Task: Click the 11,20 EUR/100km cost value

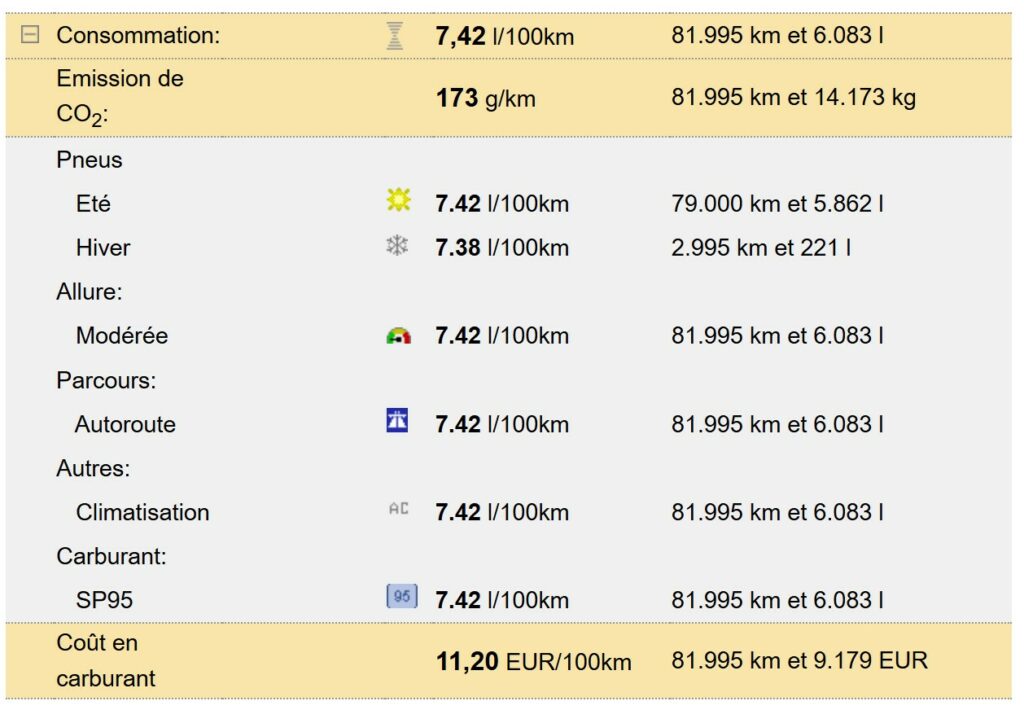Action: click(533, 661)
